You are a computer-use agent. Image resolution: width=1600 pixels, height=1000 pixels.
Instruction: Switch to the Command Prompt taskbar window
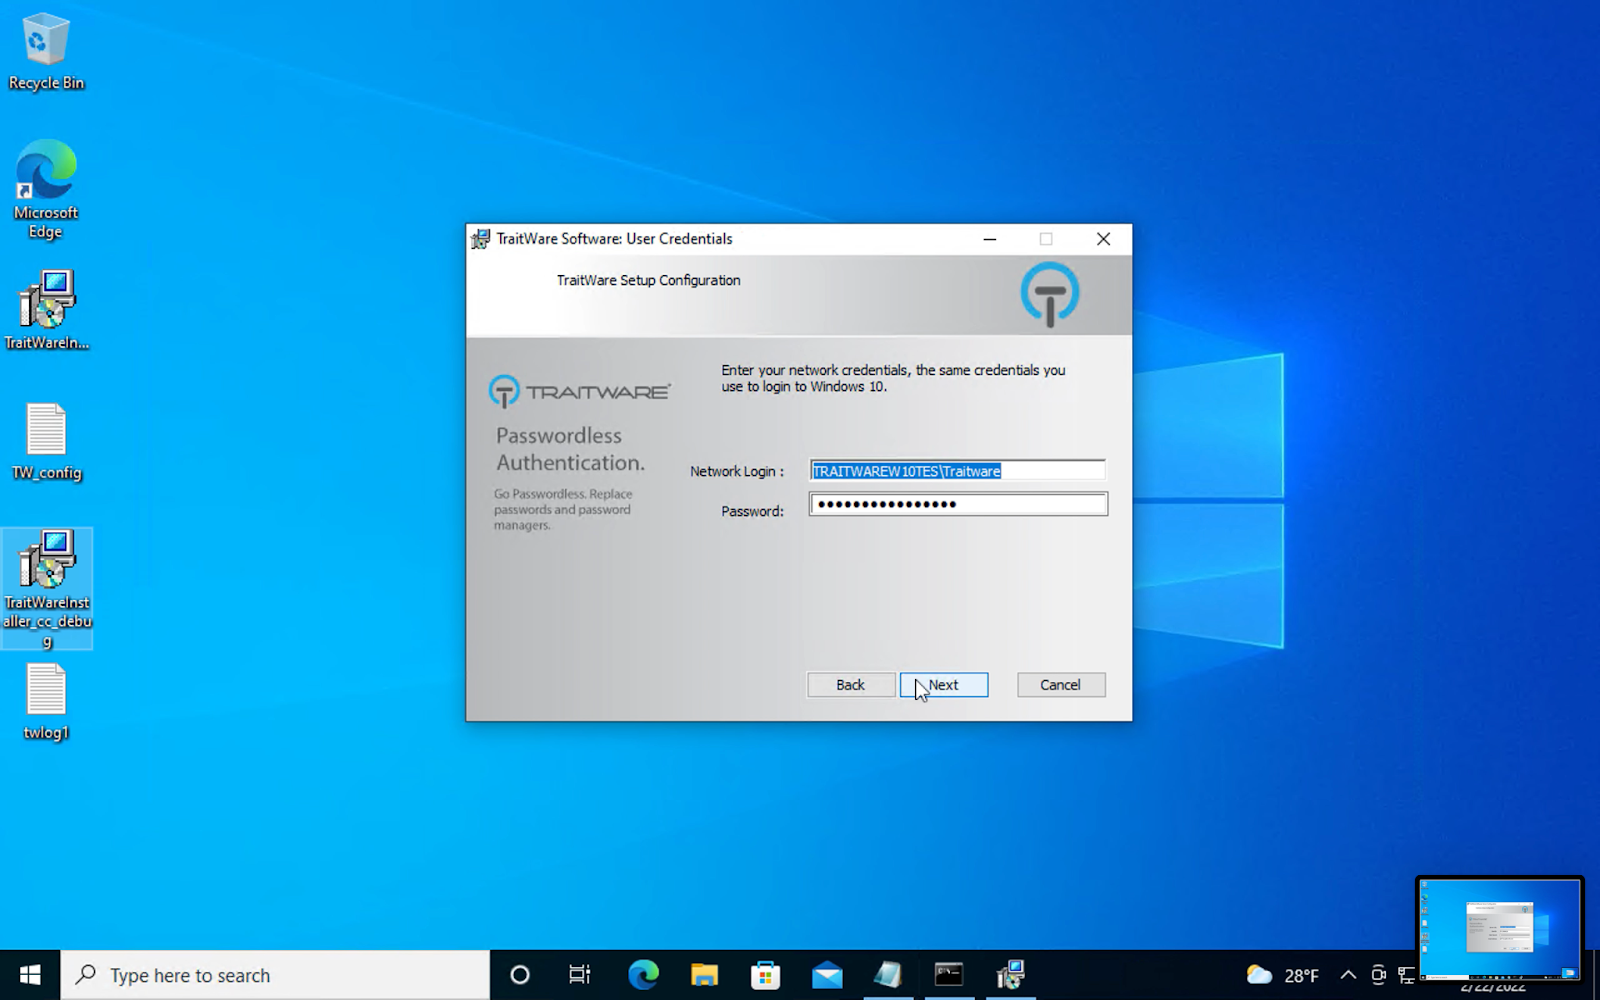tap(949, 975)
